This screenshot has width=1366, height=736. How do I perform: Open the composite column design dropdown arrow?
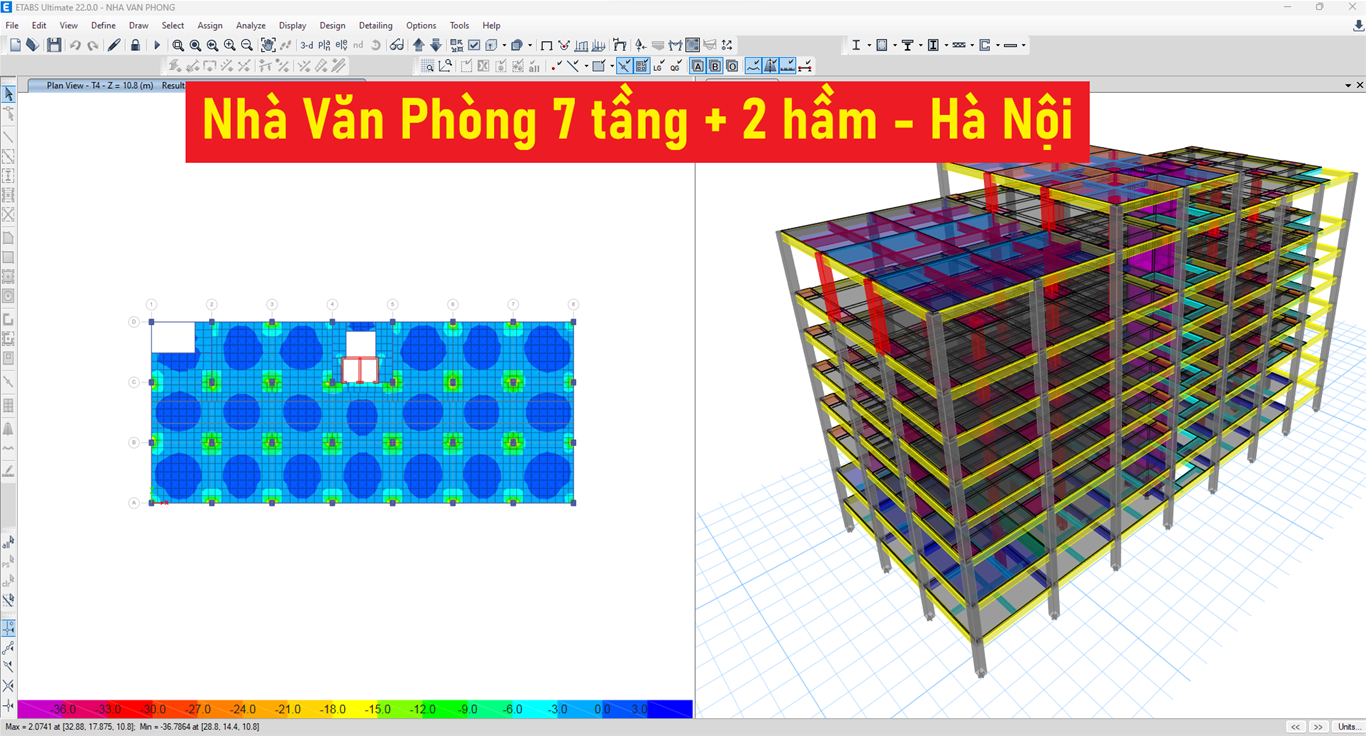[946, 45]
